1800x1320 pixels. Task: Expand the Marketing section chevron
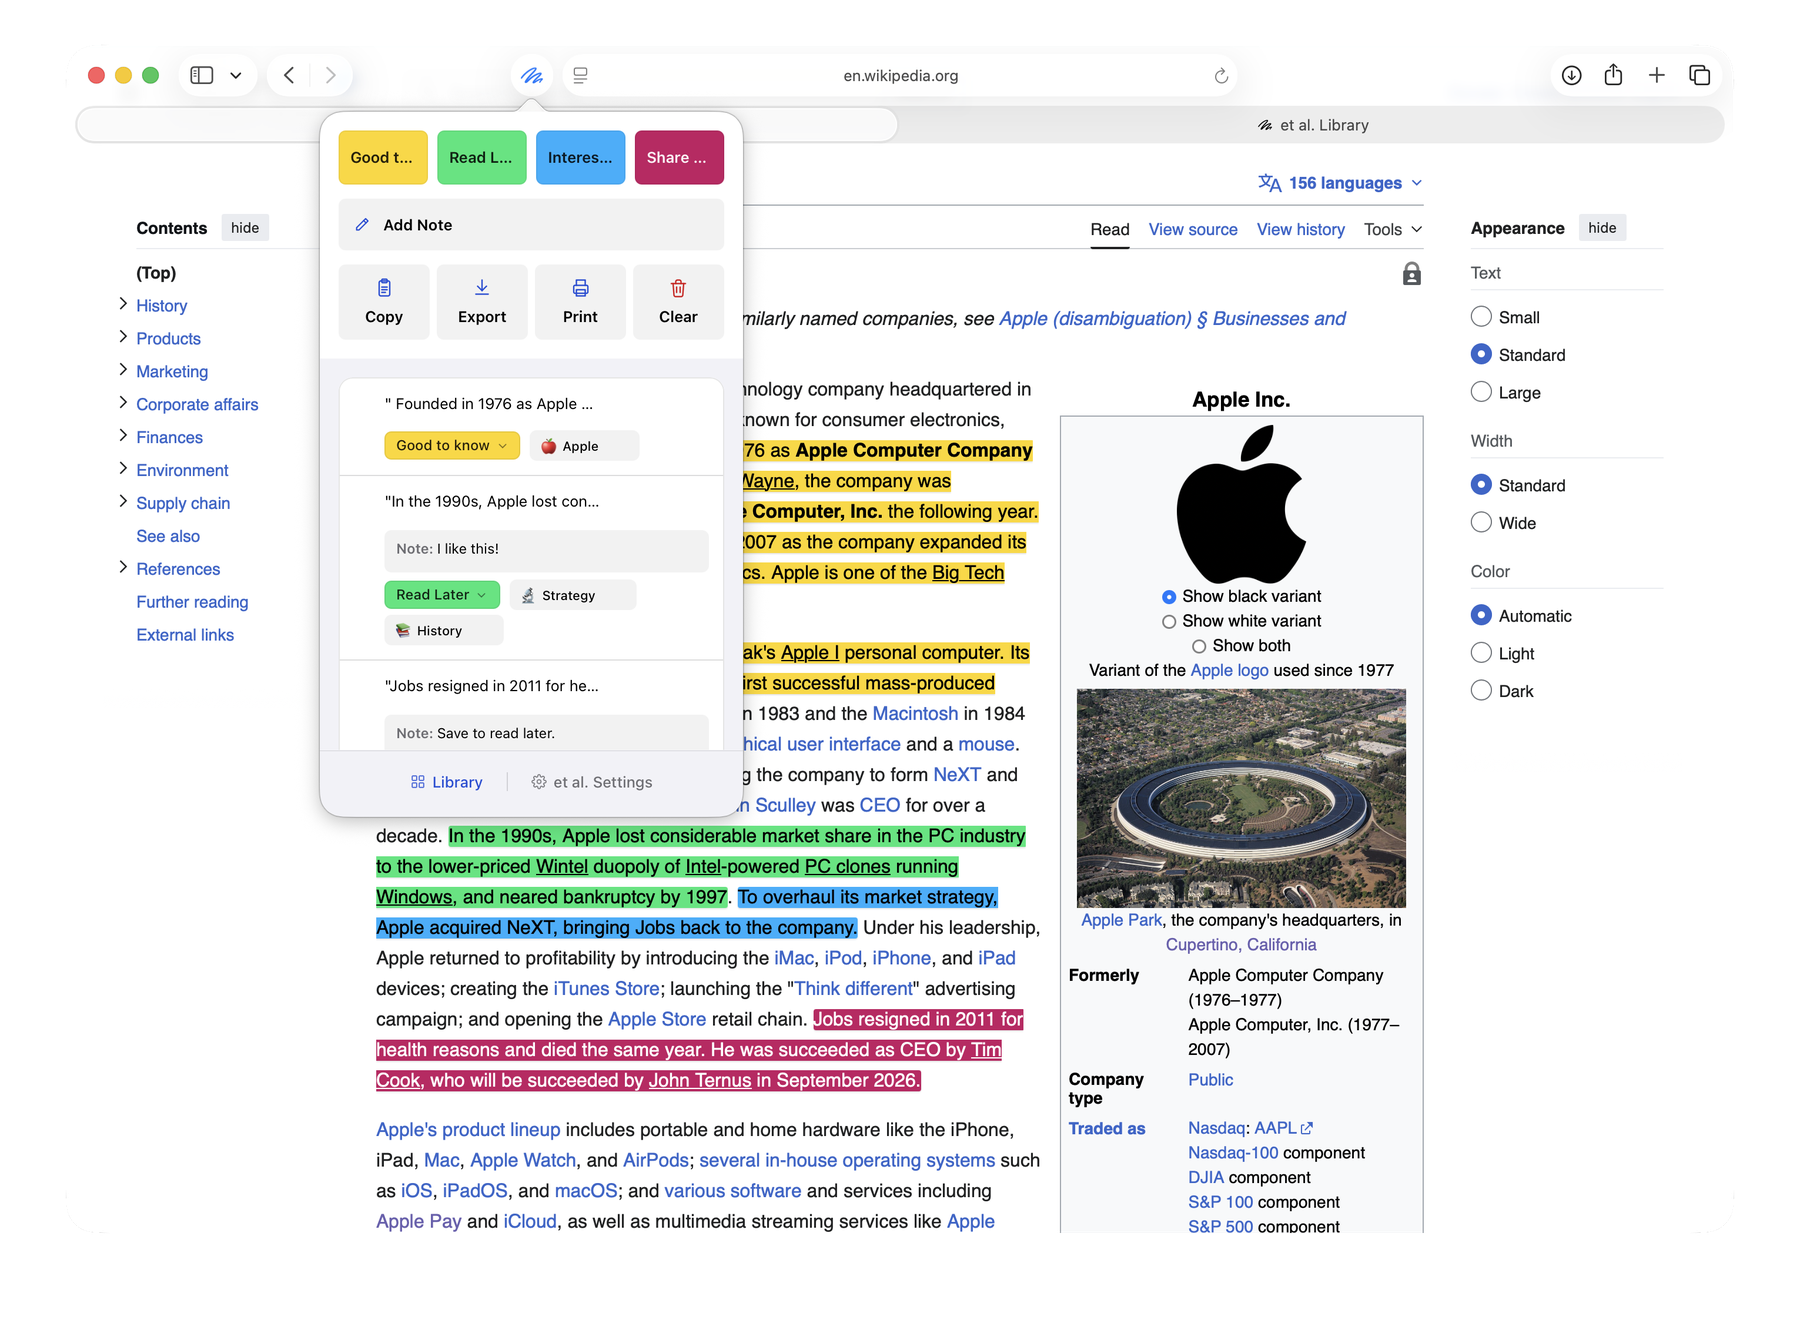123,370
